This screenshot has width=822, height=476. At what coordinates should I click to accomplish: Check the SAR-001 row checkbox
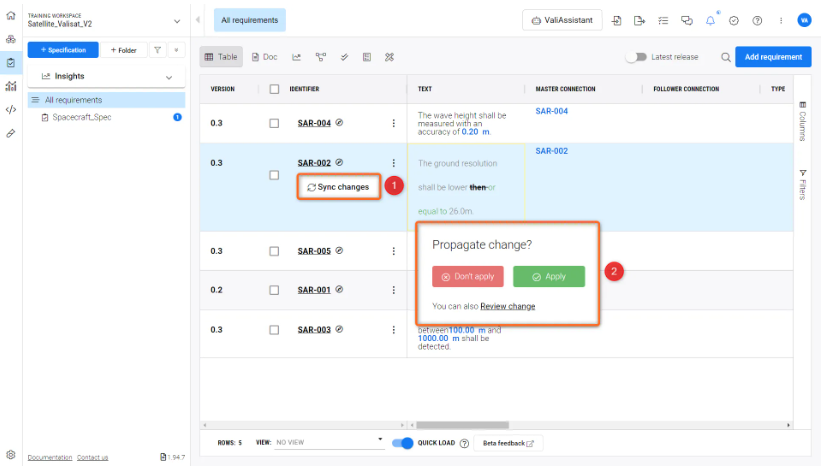[274, 290]
